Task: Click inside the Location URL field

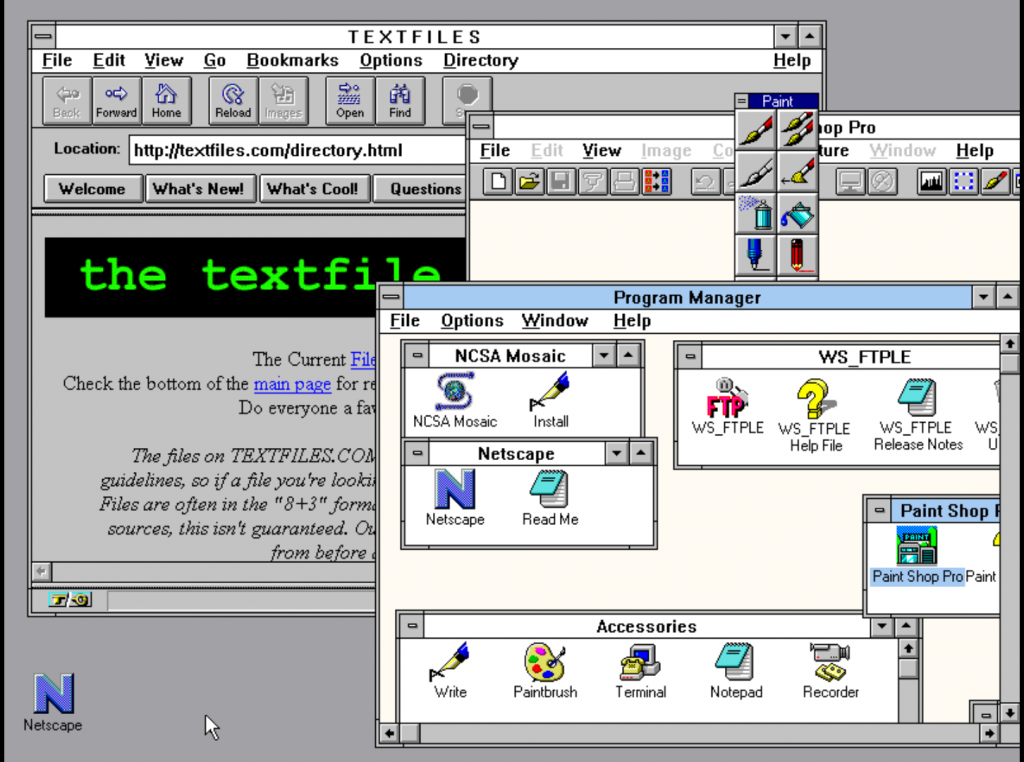Action: pyautogui.click(x=295, y=151)
